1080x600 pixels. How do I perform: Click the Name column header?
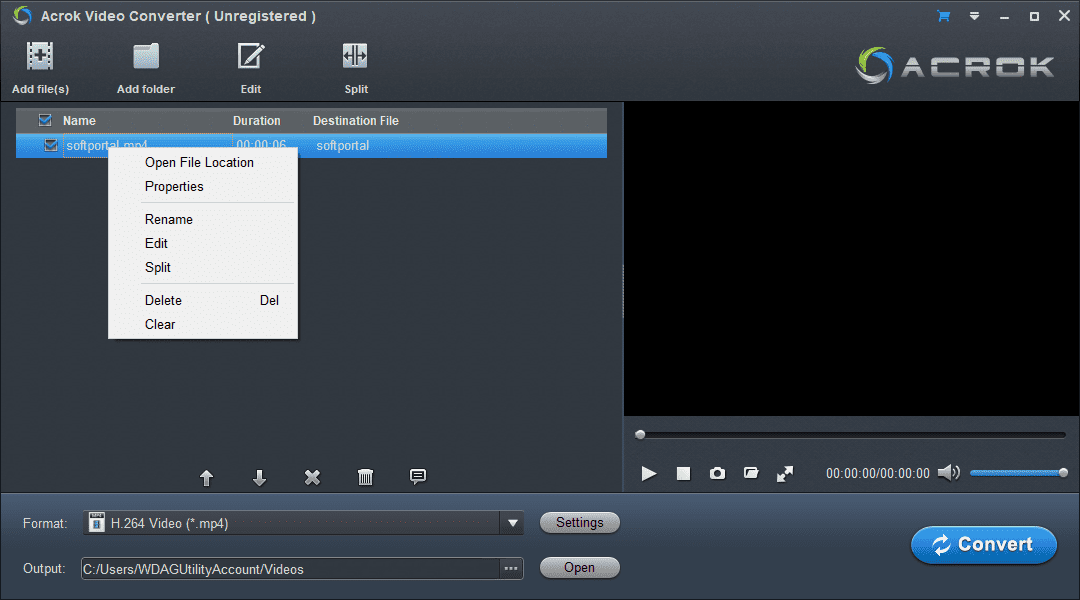(79, 121)
